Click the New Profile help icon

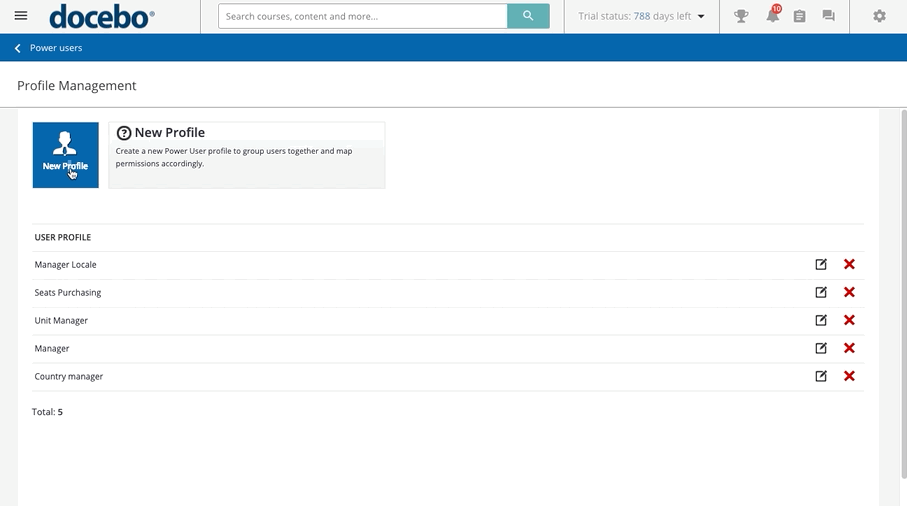[x=124, y=133]
